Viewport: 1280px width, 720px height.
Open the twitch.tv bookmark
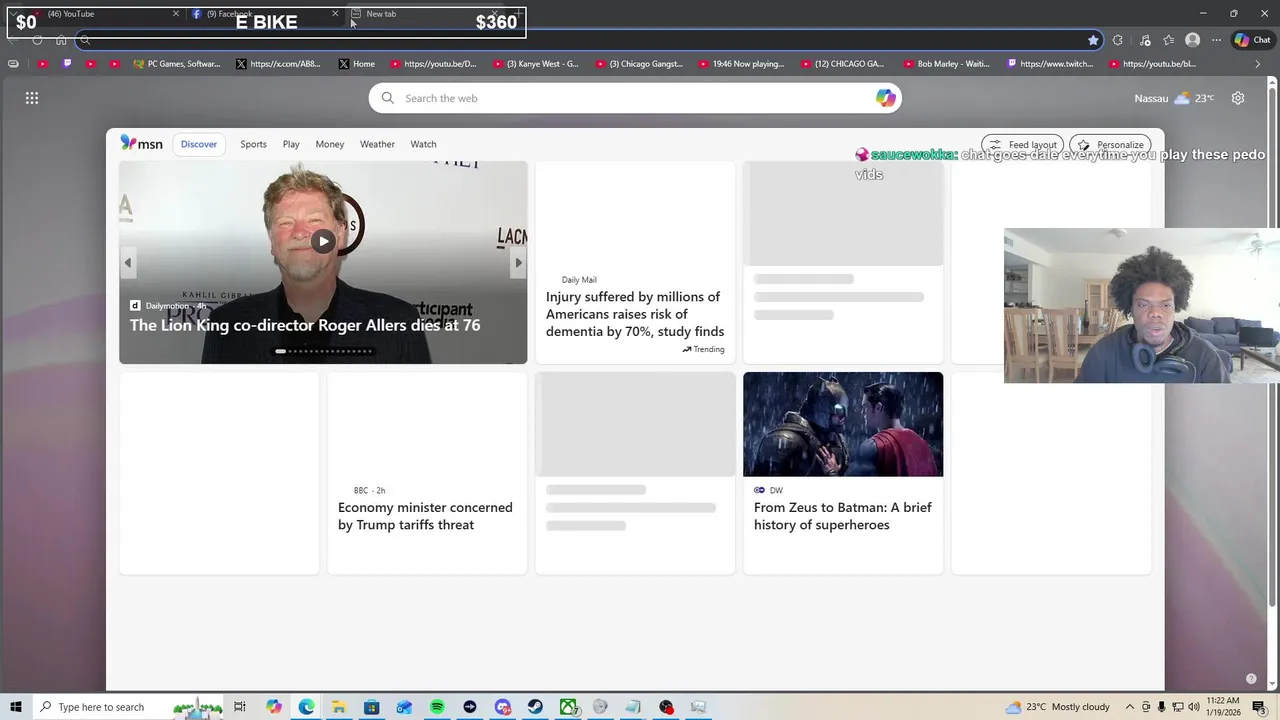coord(1050,64)
